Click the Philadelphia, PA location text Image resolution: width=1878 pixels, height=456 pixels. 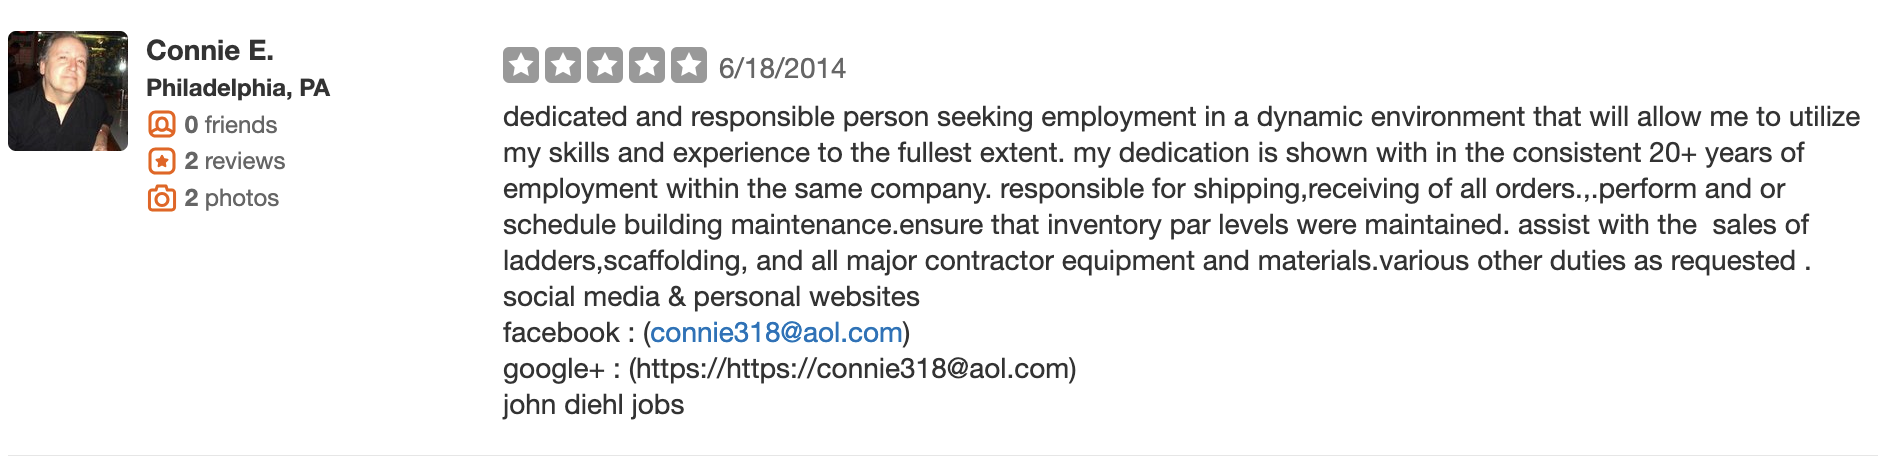click(238, 88)
